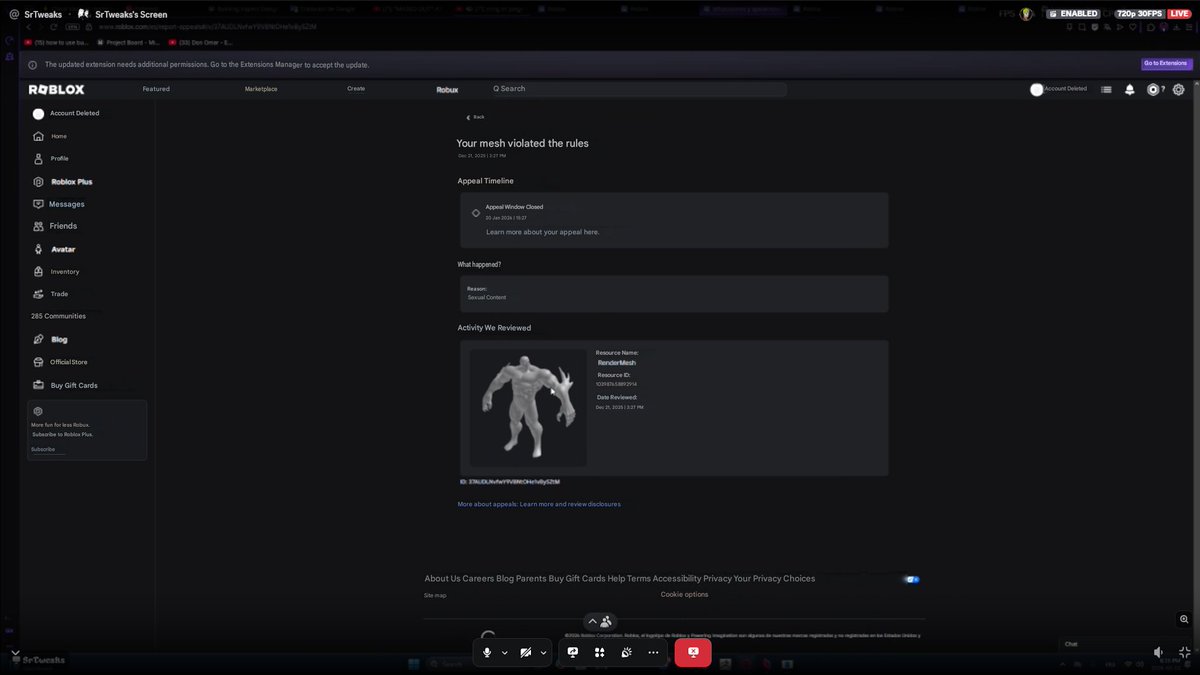The height and width of the screenshot is (675, 1200).
Task: Adjust the stream volume speaker icon
Action: (x=1158, y=652)
